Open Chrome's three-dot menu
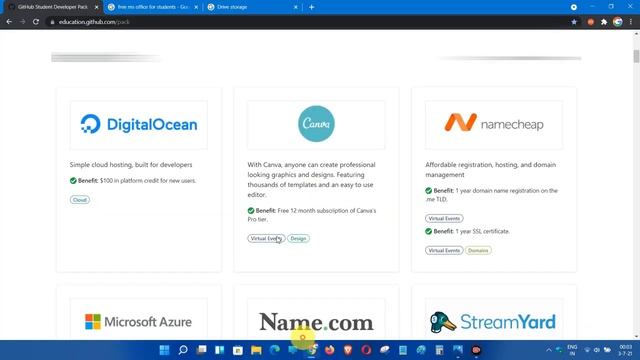The width and height of the screenshot is (640, 360). 631,22
